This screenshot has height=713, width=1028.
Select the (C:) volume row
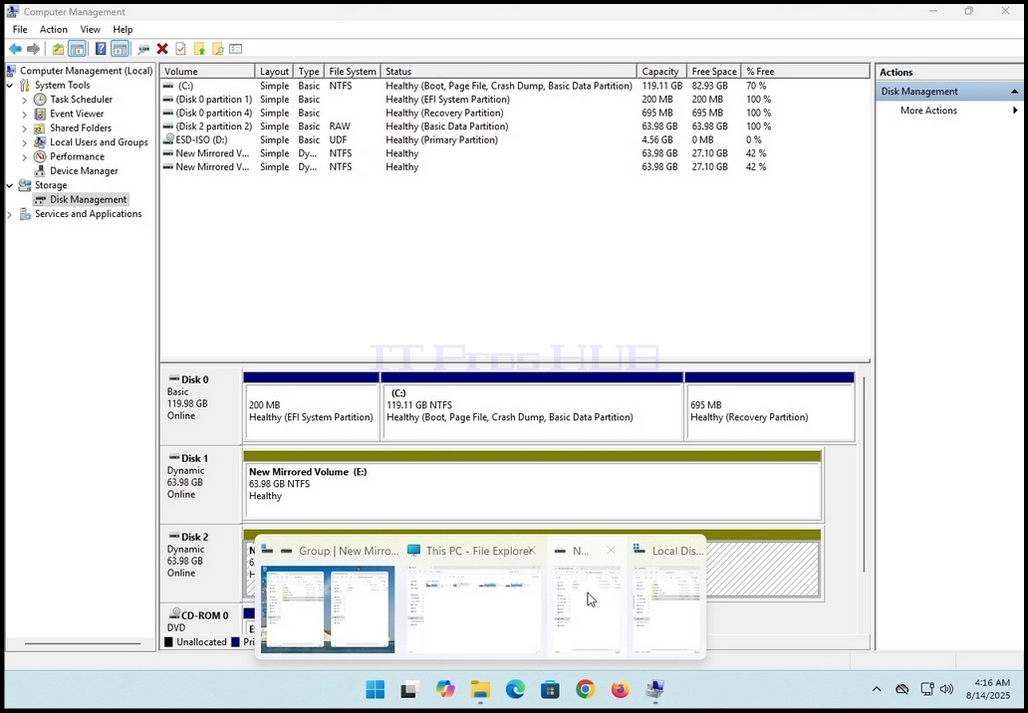515,86
